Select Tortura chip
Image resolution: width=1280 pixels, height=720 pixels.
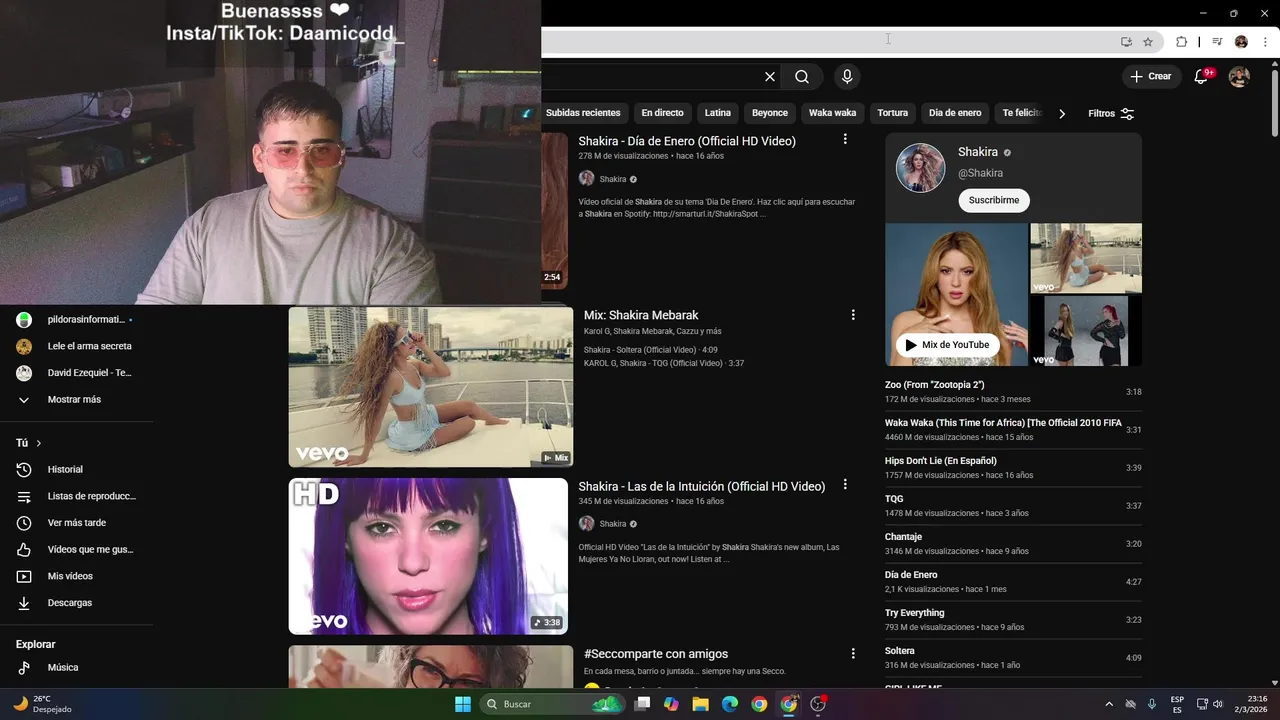[892, 113]
